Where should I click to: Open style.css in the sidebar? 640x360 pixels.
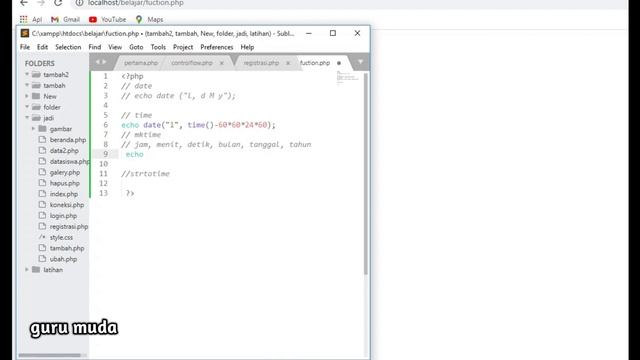pyautogui.click(x=61, y=237)
